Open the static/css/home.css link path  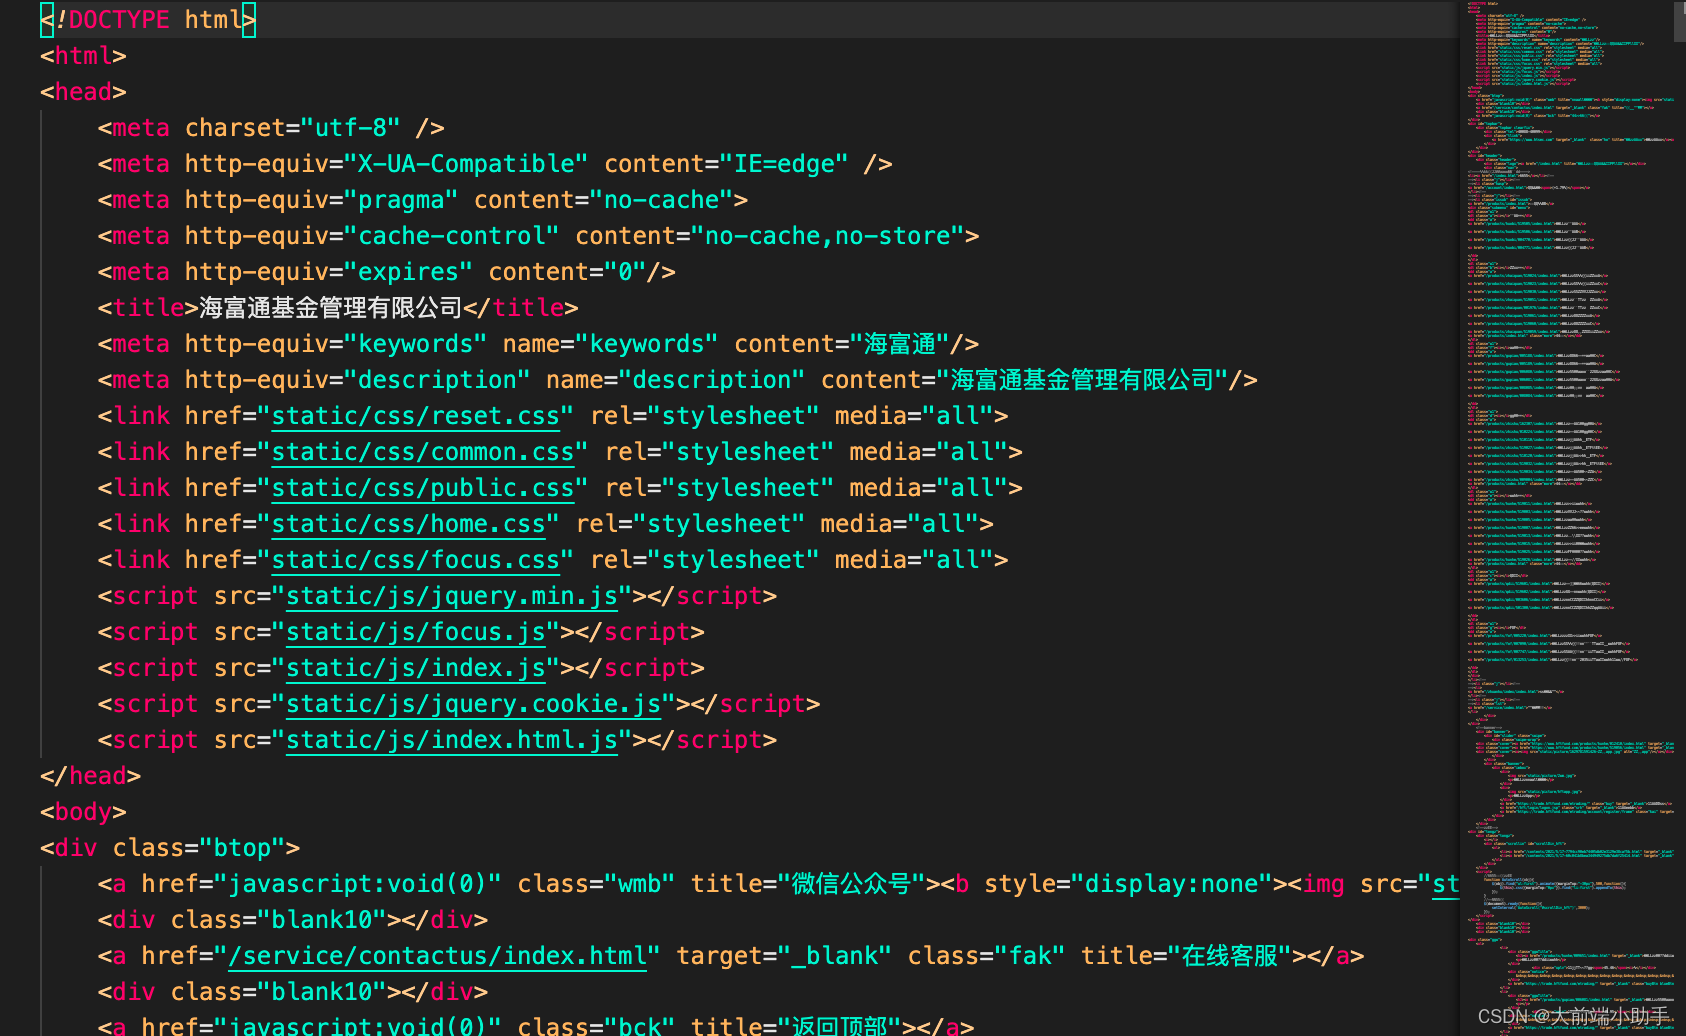(409, 524)
